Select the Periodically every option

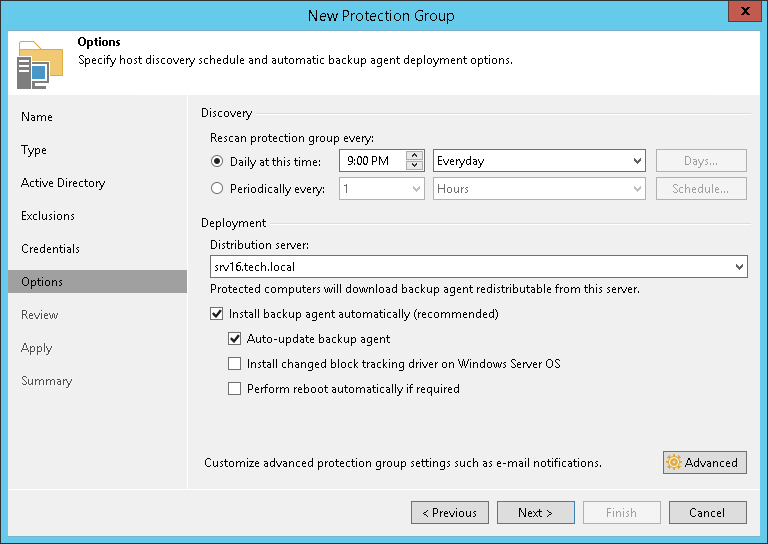pyautogui.click(x=217, y=188)
